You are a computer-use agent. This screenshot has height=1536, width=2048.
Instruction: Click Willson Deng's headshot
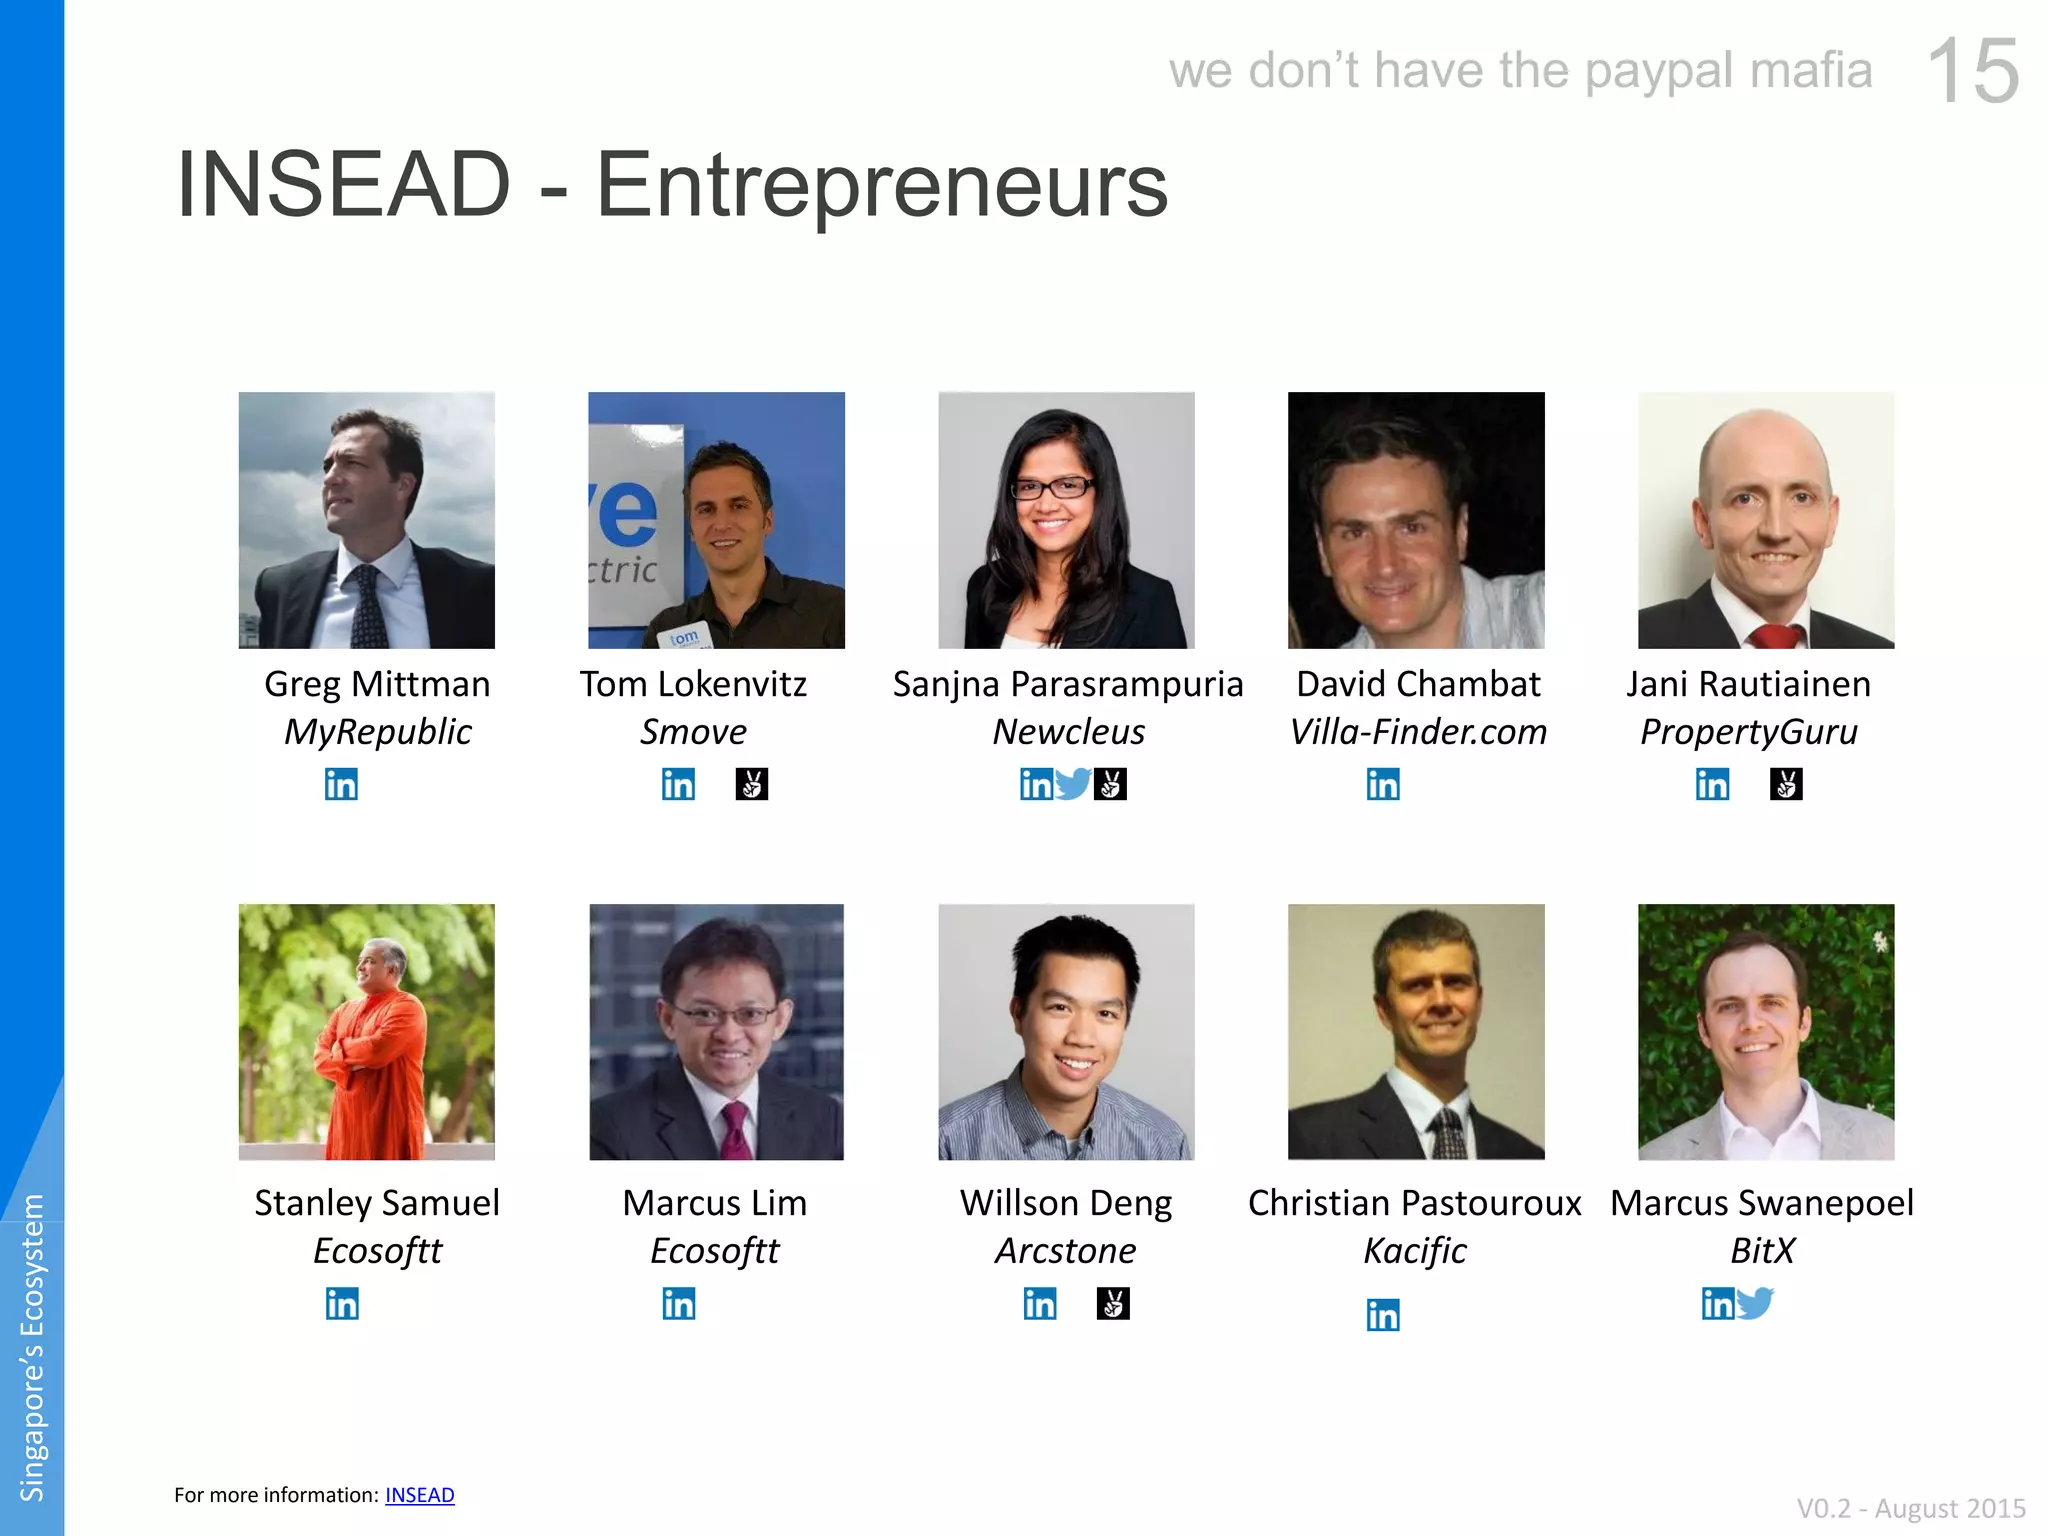(x=1066, y=1032)
